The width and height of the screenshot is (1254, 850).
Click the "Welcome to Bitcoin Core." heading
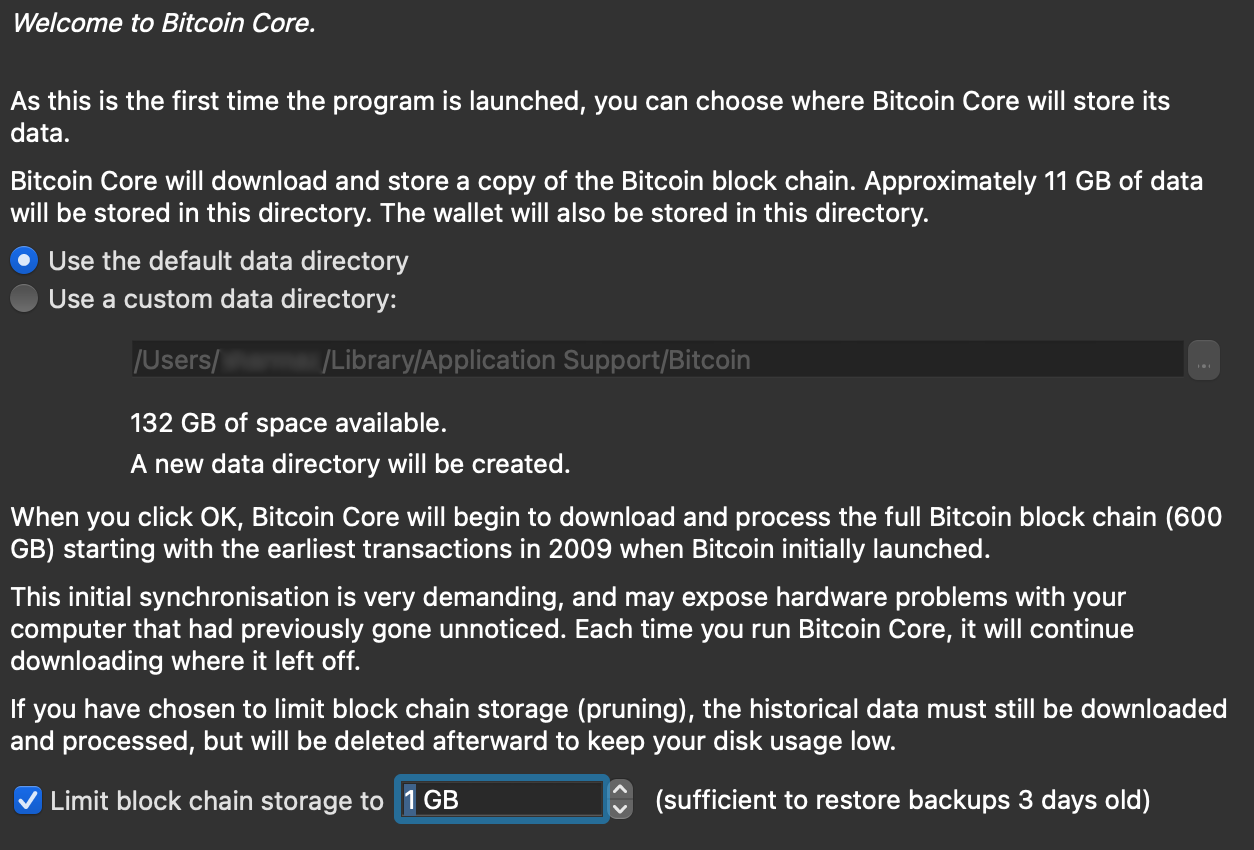tap(164, 23)
